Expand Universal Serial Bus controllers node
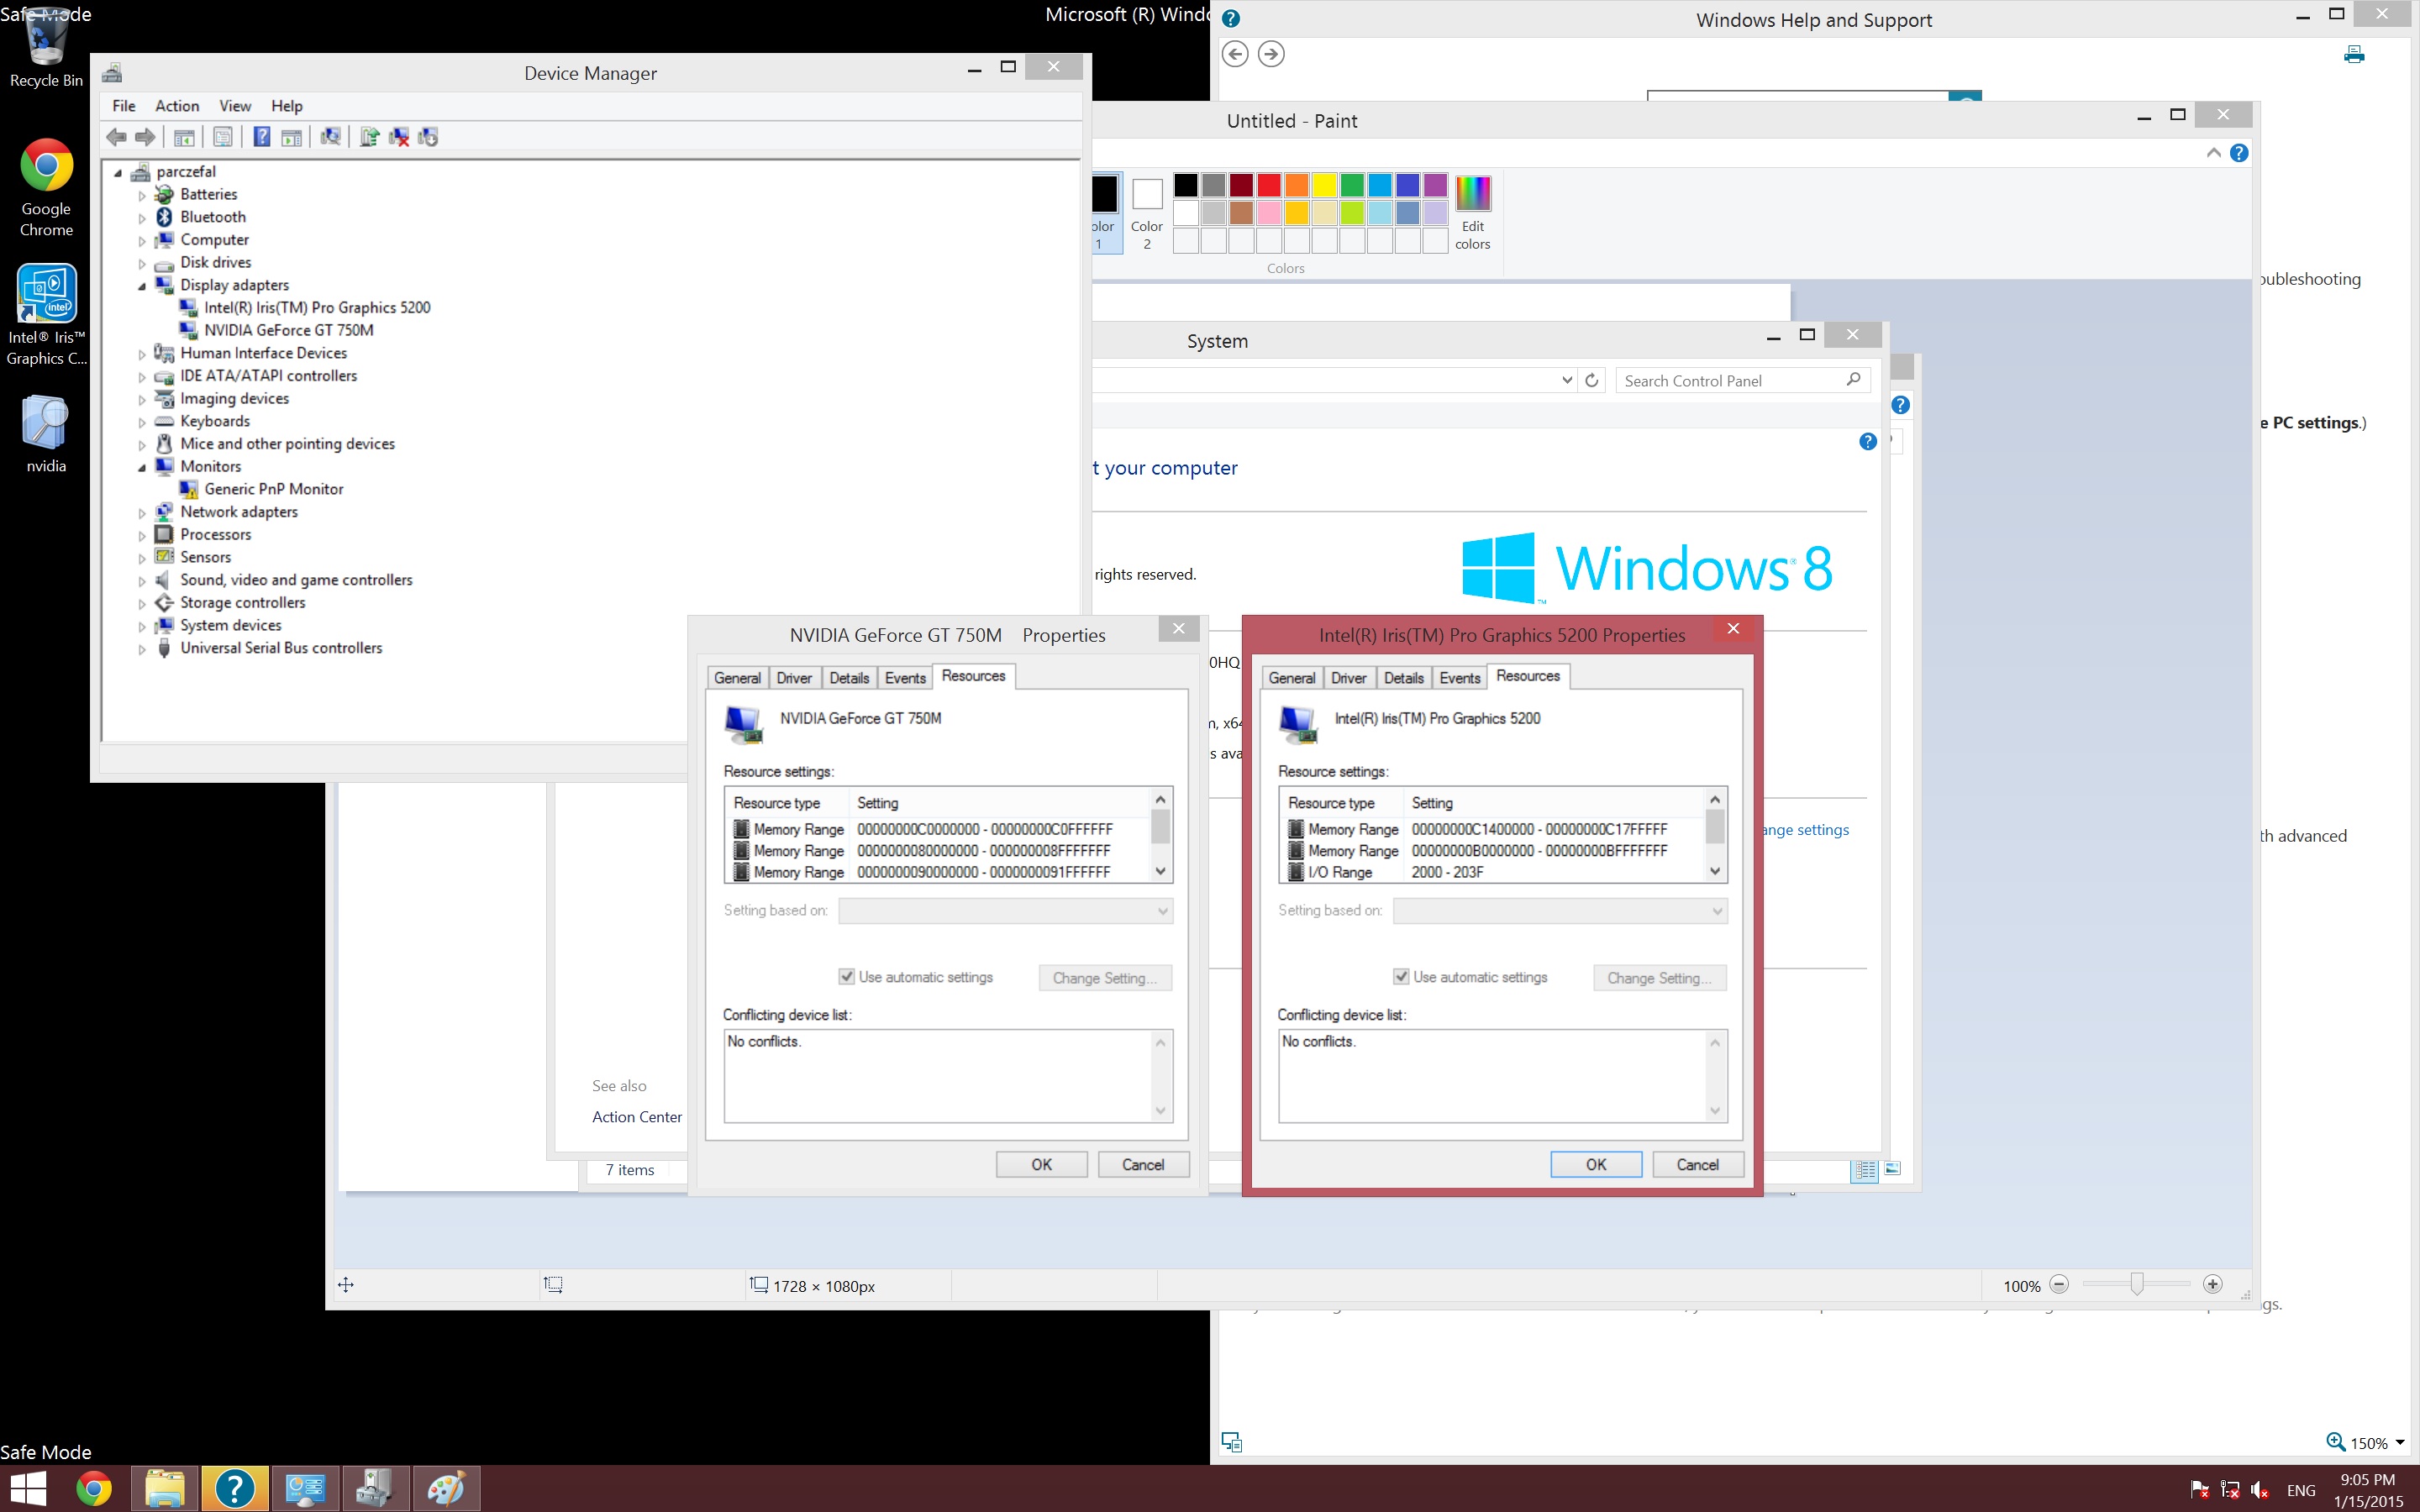The image size is (2420, 1512). (142, 649)
